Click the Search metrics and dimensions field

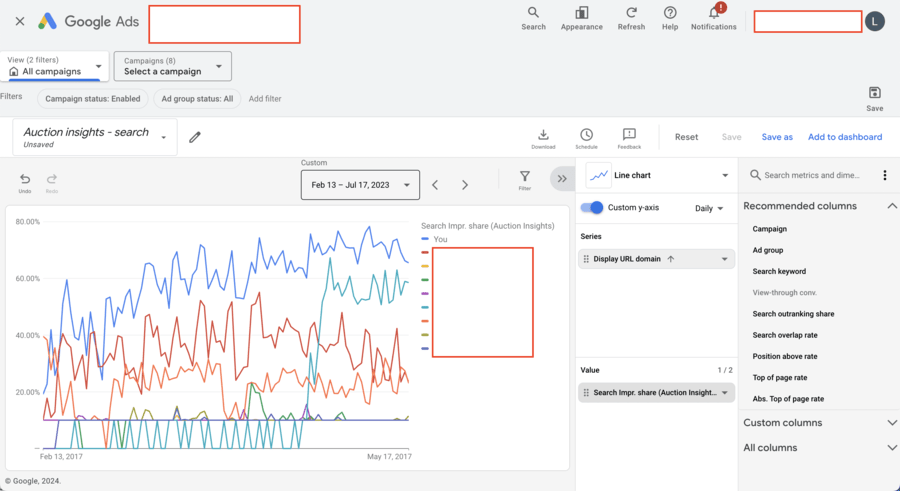point(811,175)
